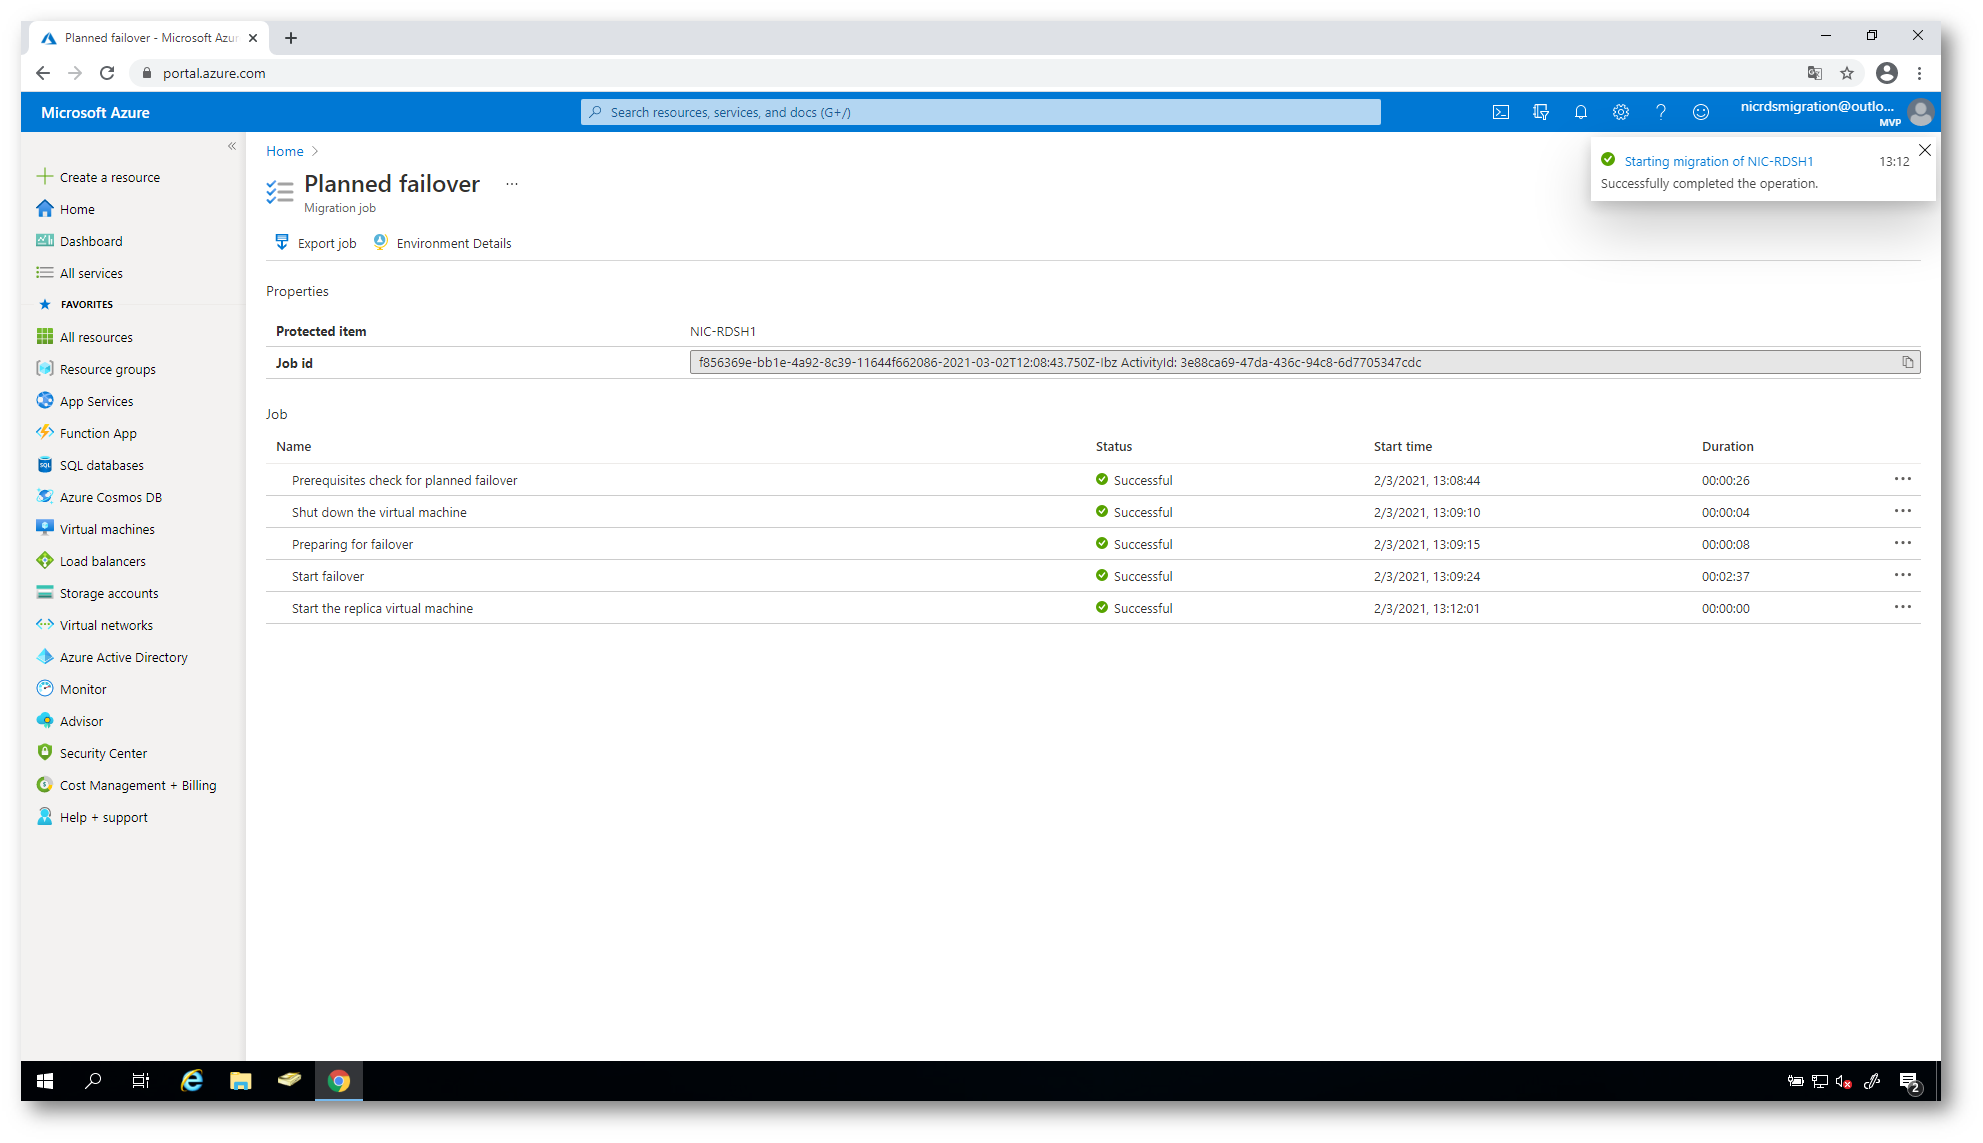This screenshot has height=1143, width=1983.
Task: Open Dashboard in the sidebar
Action: coord(79,241)
